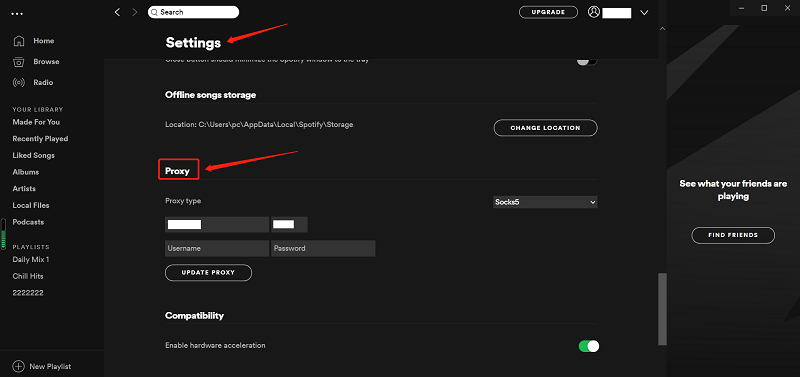Click the Search field
This screenshot has height=377, width=800.
[193, 12]
